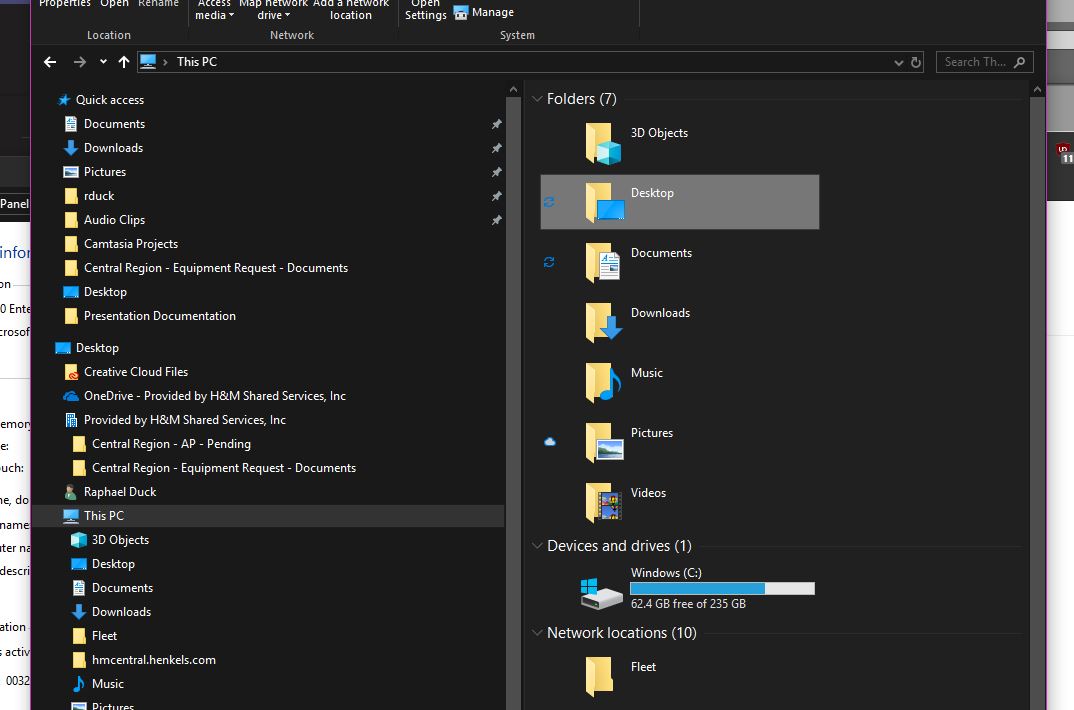
Task: Click the Raphael Duck user icon
Action: (x=70, y=492)
